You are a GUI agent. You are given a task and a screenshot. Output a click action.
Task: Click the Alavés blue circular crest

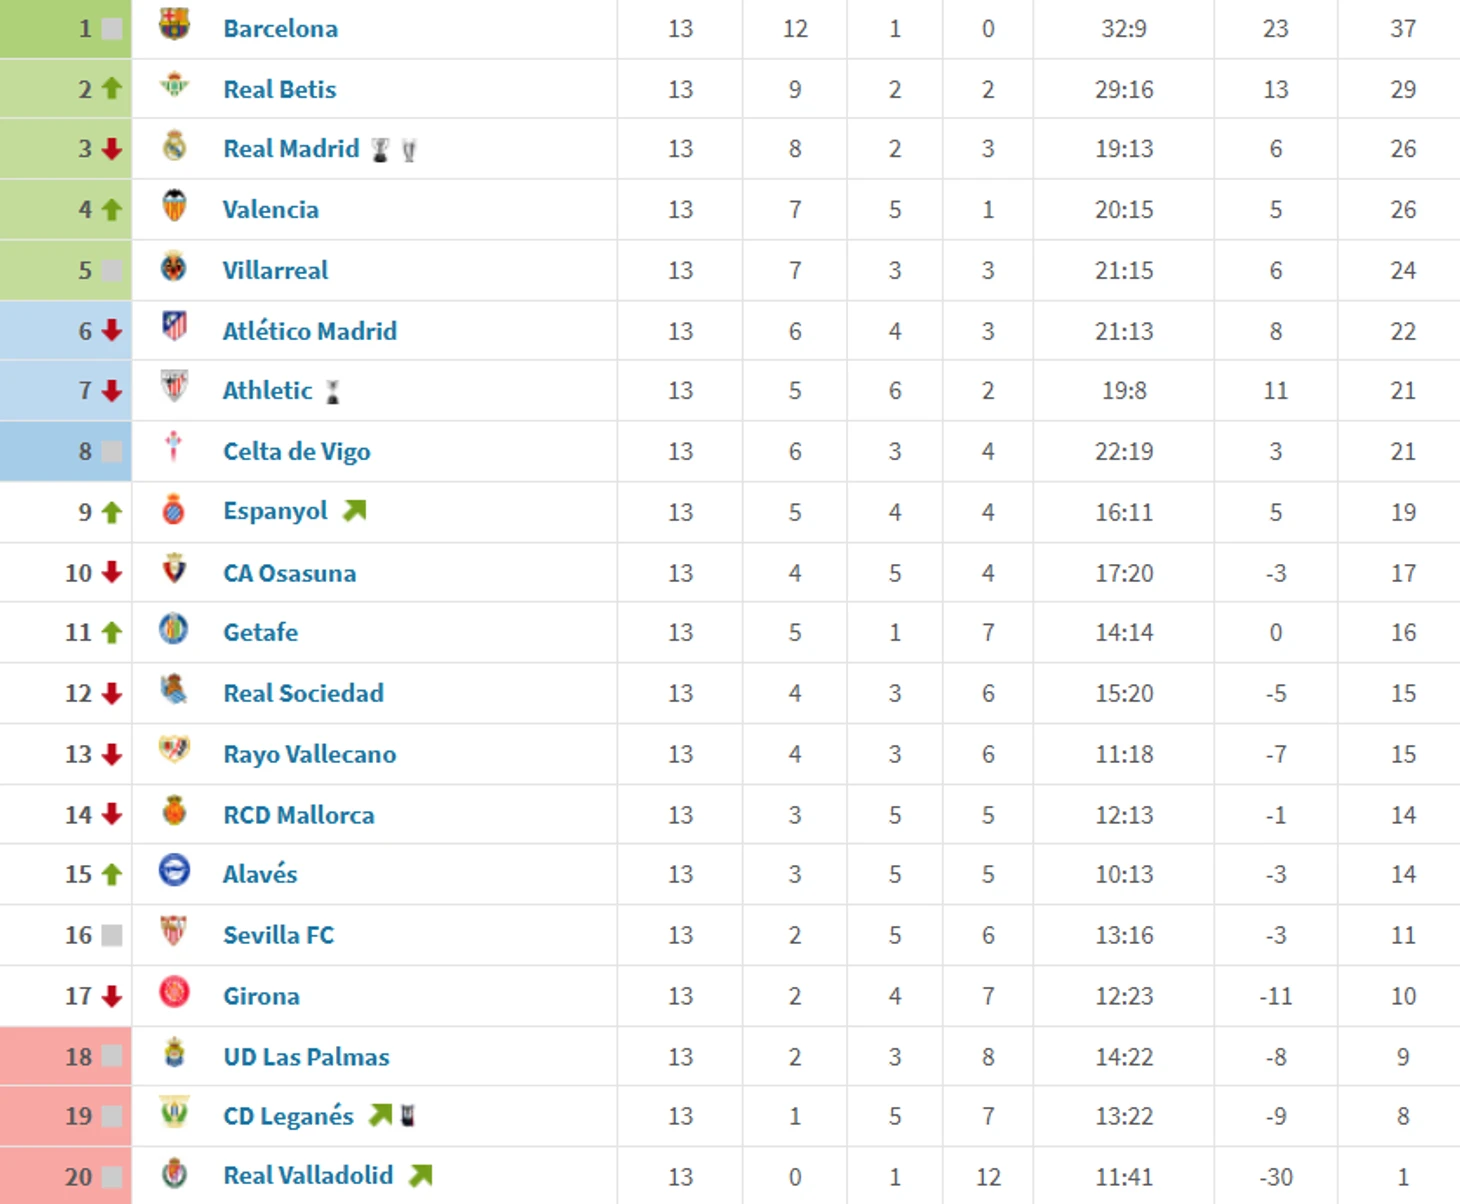click(x=174, y=870)
